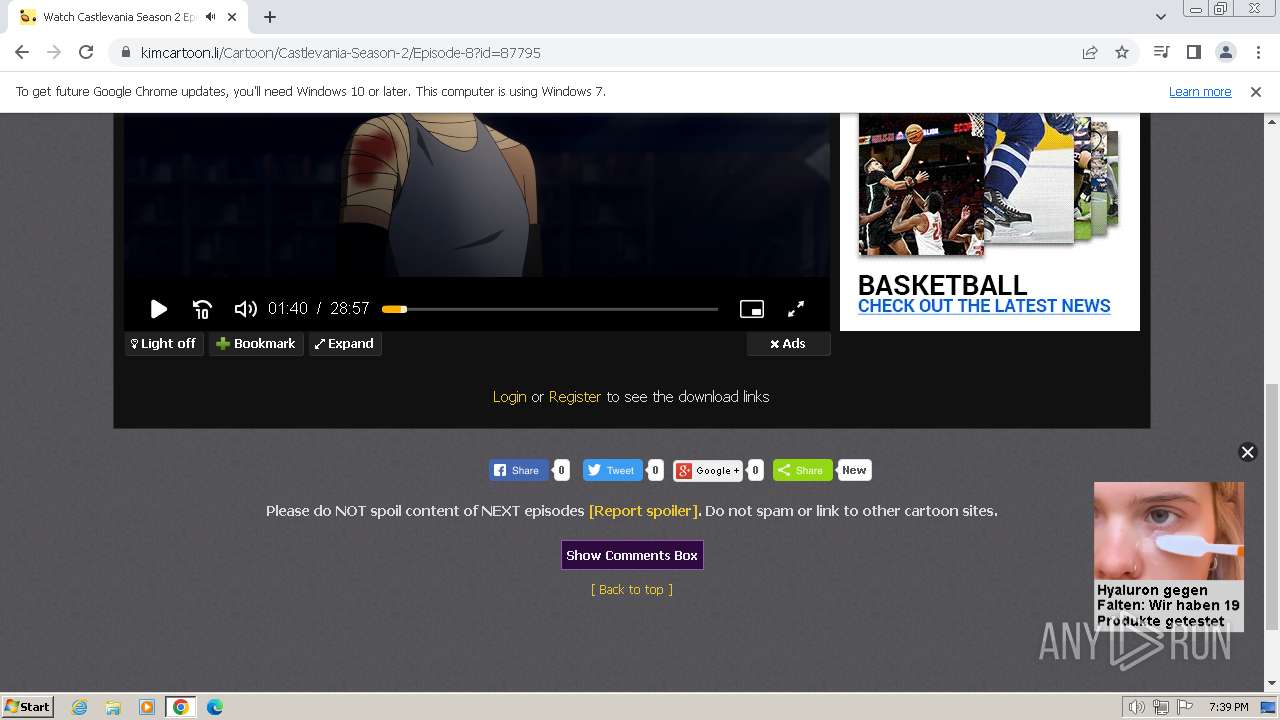Open the Hyaluron gegen Falten ad
1280x720 pixels.
[x=1168, y=556]
